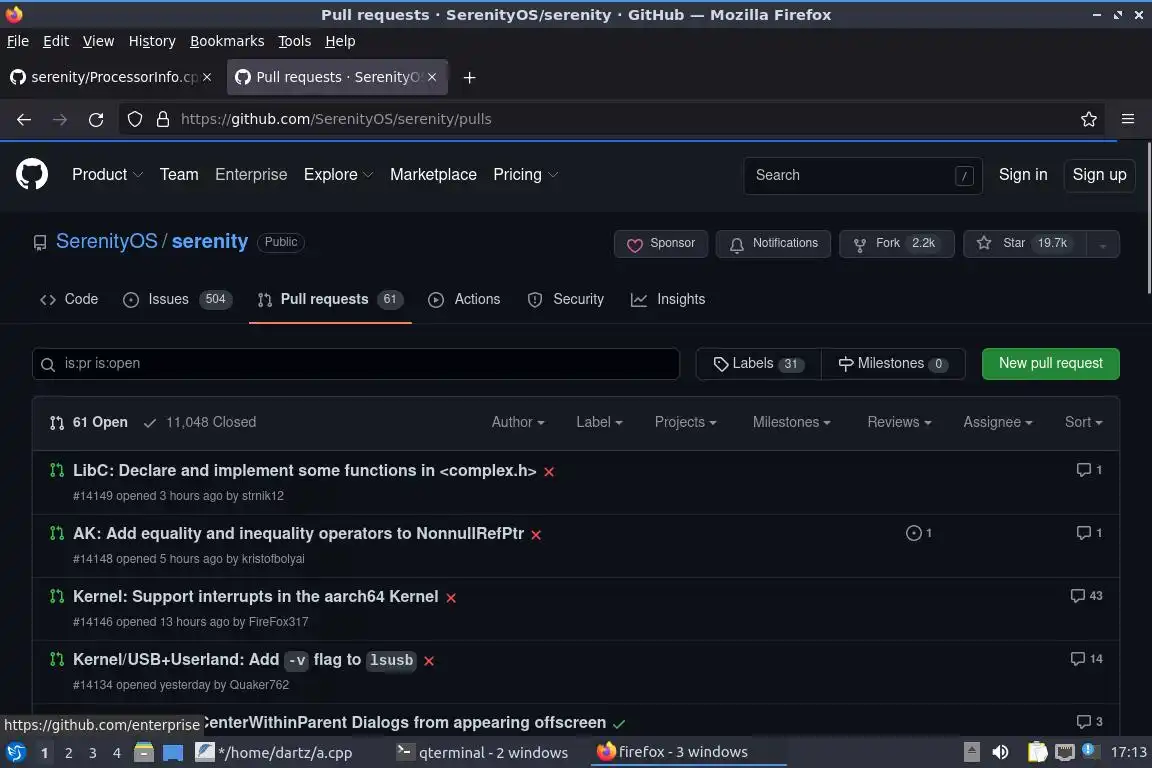
Task: Open the Assignee filter dropdown
Action: tap(998, 422)
